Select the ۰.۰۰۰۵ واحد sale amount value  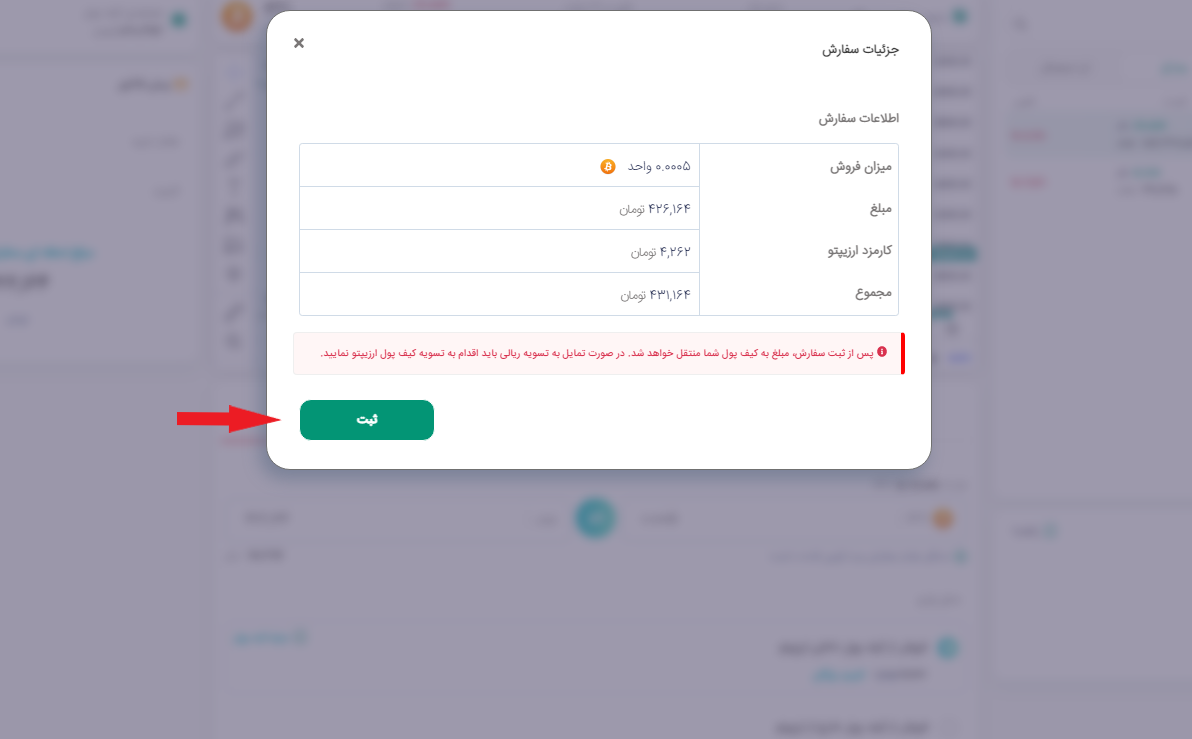[x=658, y=167]
